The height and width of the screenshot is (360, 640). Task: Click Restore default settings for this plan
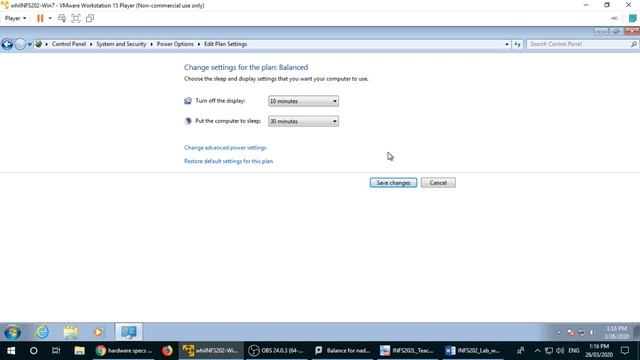[x=228, y=161]
